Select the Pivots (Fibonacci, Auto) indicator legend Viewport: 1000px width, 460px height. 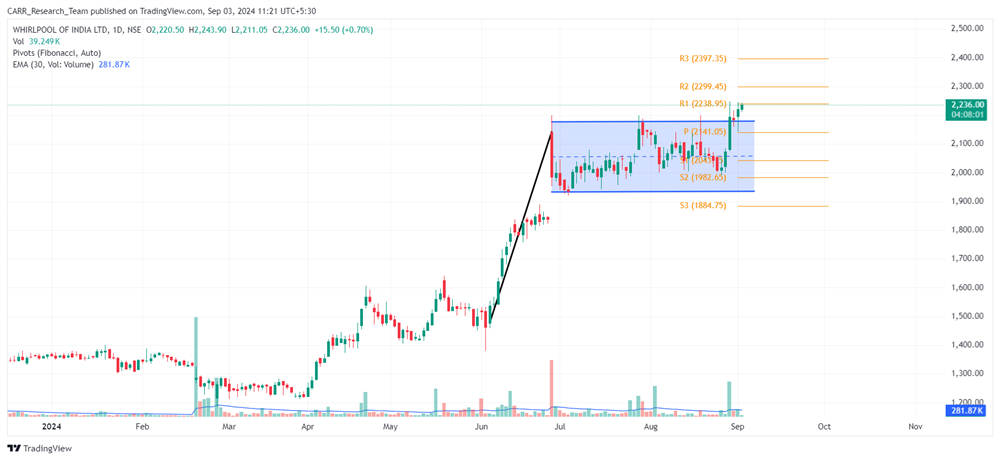point(56,53)
